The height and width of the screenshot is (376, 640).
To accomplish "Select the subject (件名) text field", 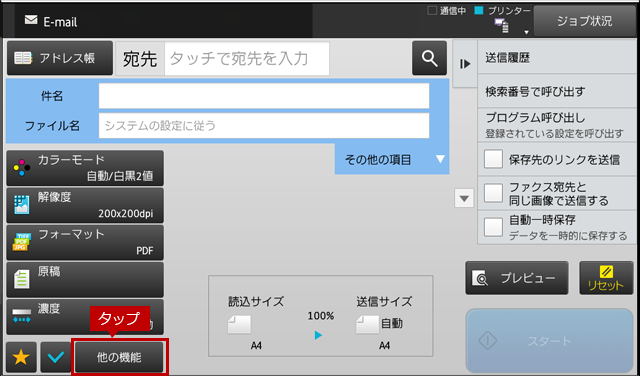I will (x=264, y=96).
